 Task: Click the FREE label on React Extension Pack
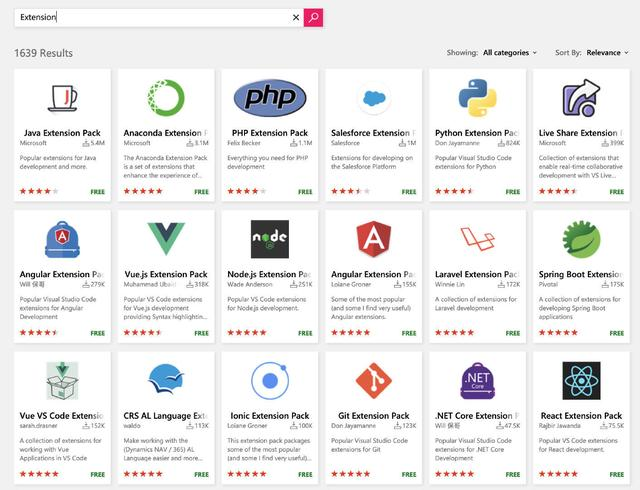click(x=617, y=474)
